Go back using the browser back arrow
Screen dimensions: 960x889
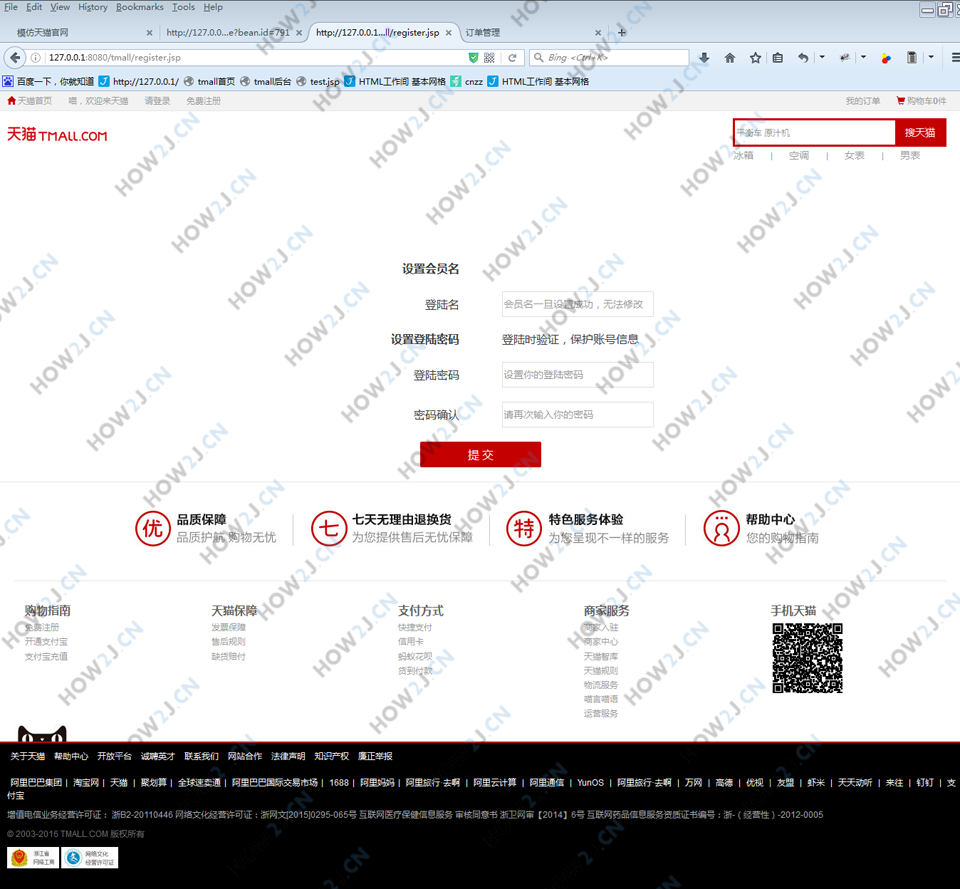click(x=15, y=58)
